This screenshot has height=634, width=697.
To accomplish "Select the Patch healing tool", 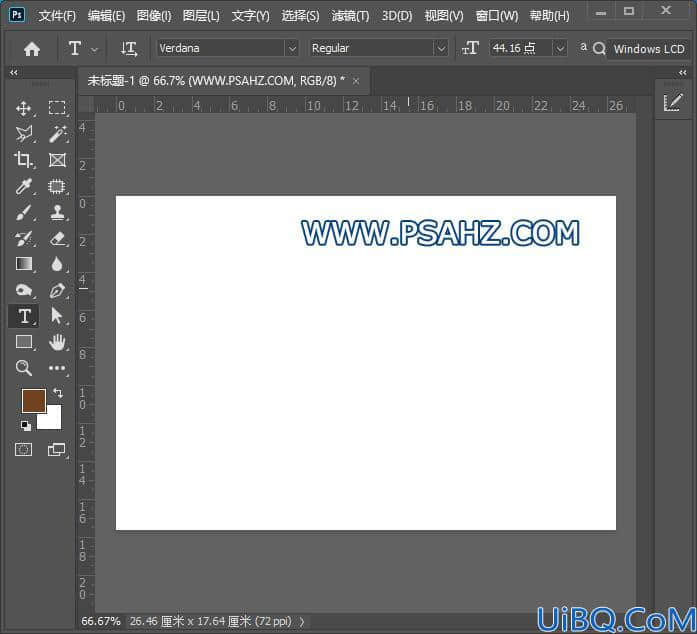I will click(x=57, y=186).
